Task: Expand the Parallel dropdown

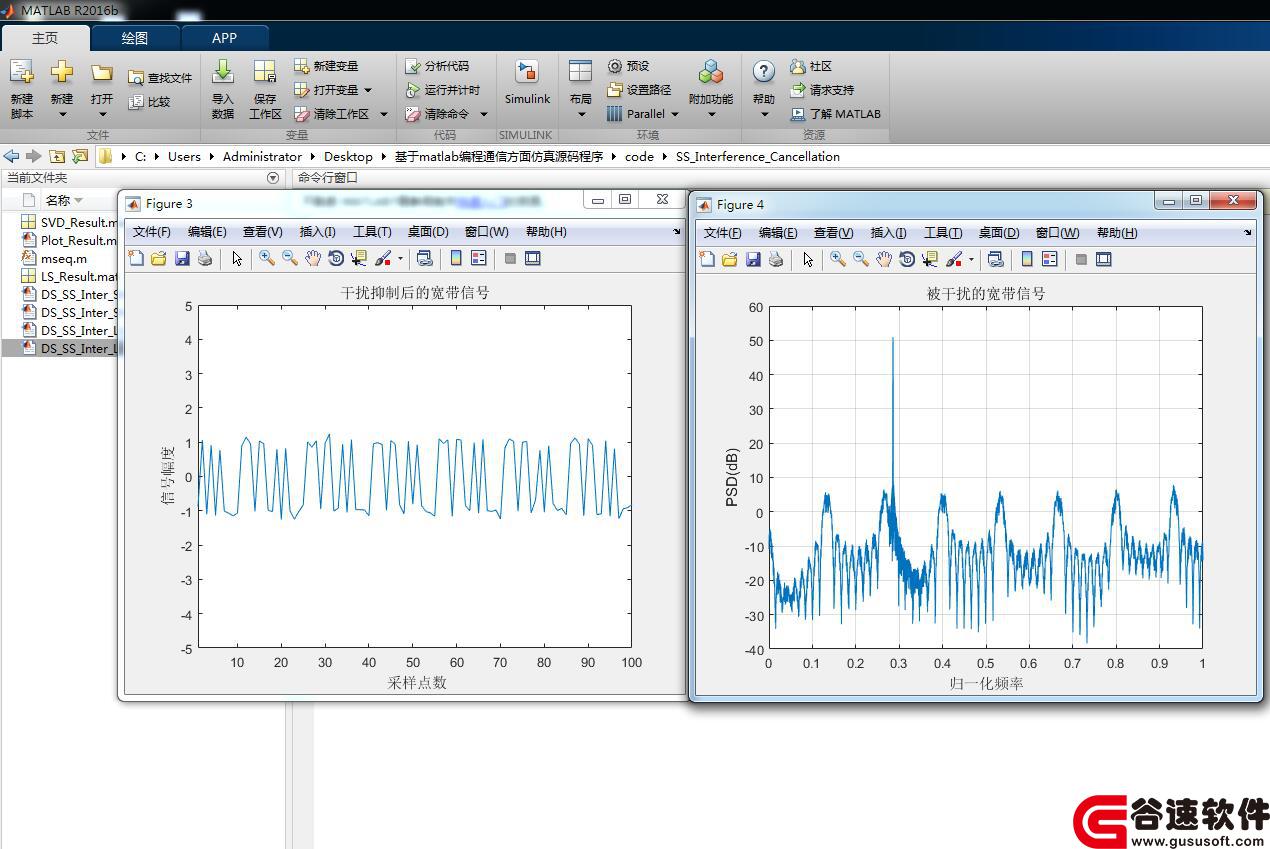Action: 675,114
